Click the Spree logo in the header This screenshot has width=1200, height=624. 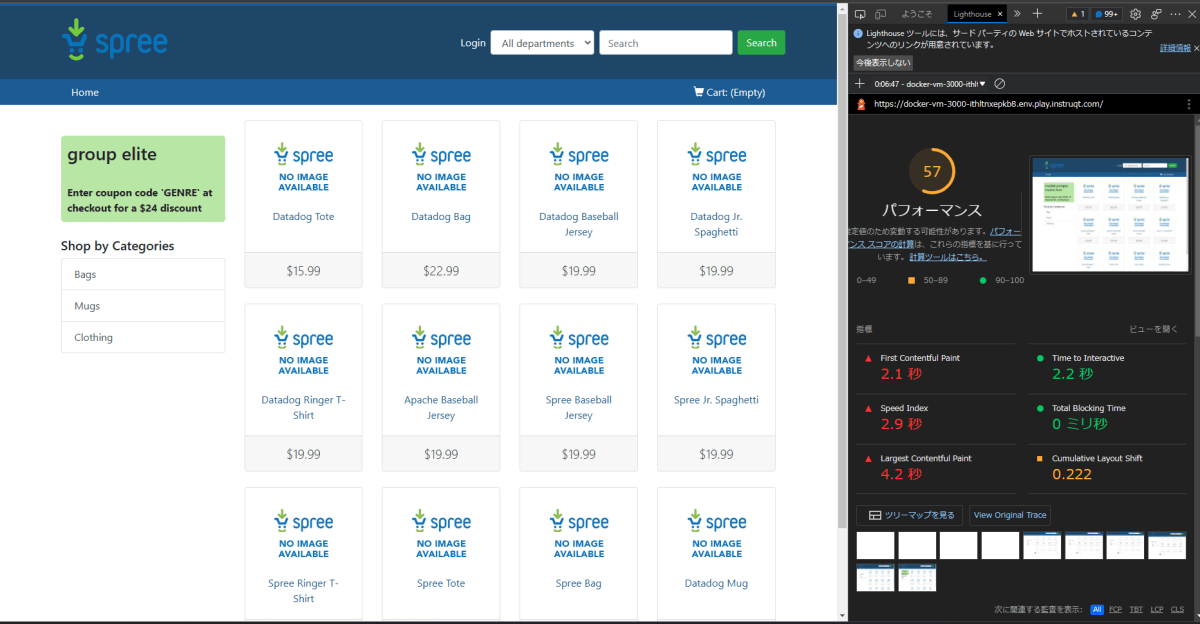[x=114, y=41]
